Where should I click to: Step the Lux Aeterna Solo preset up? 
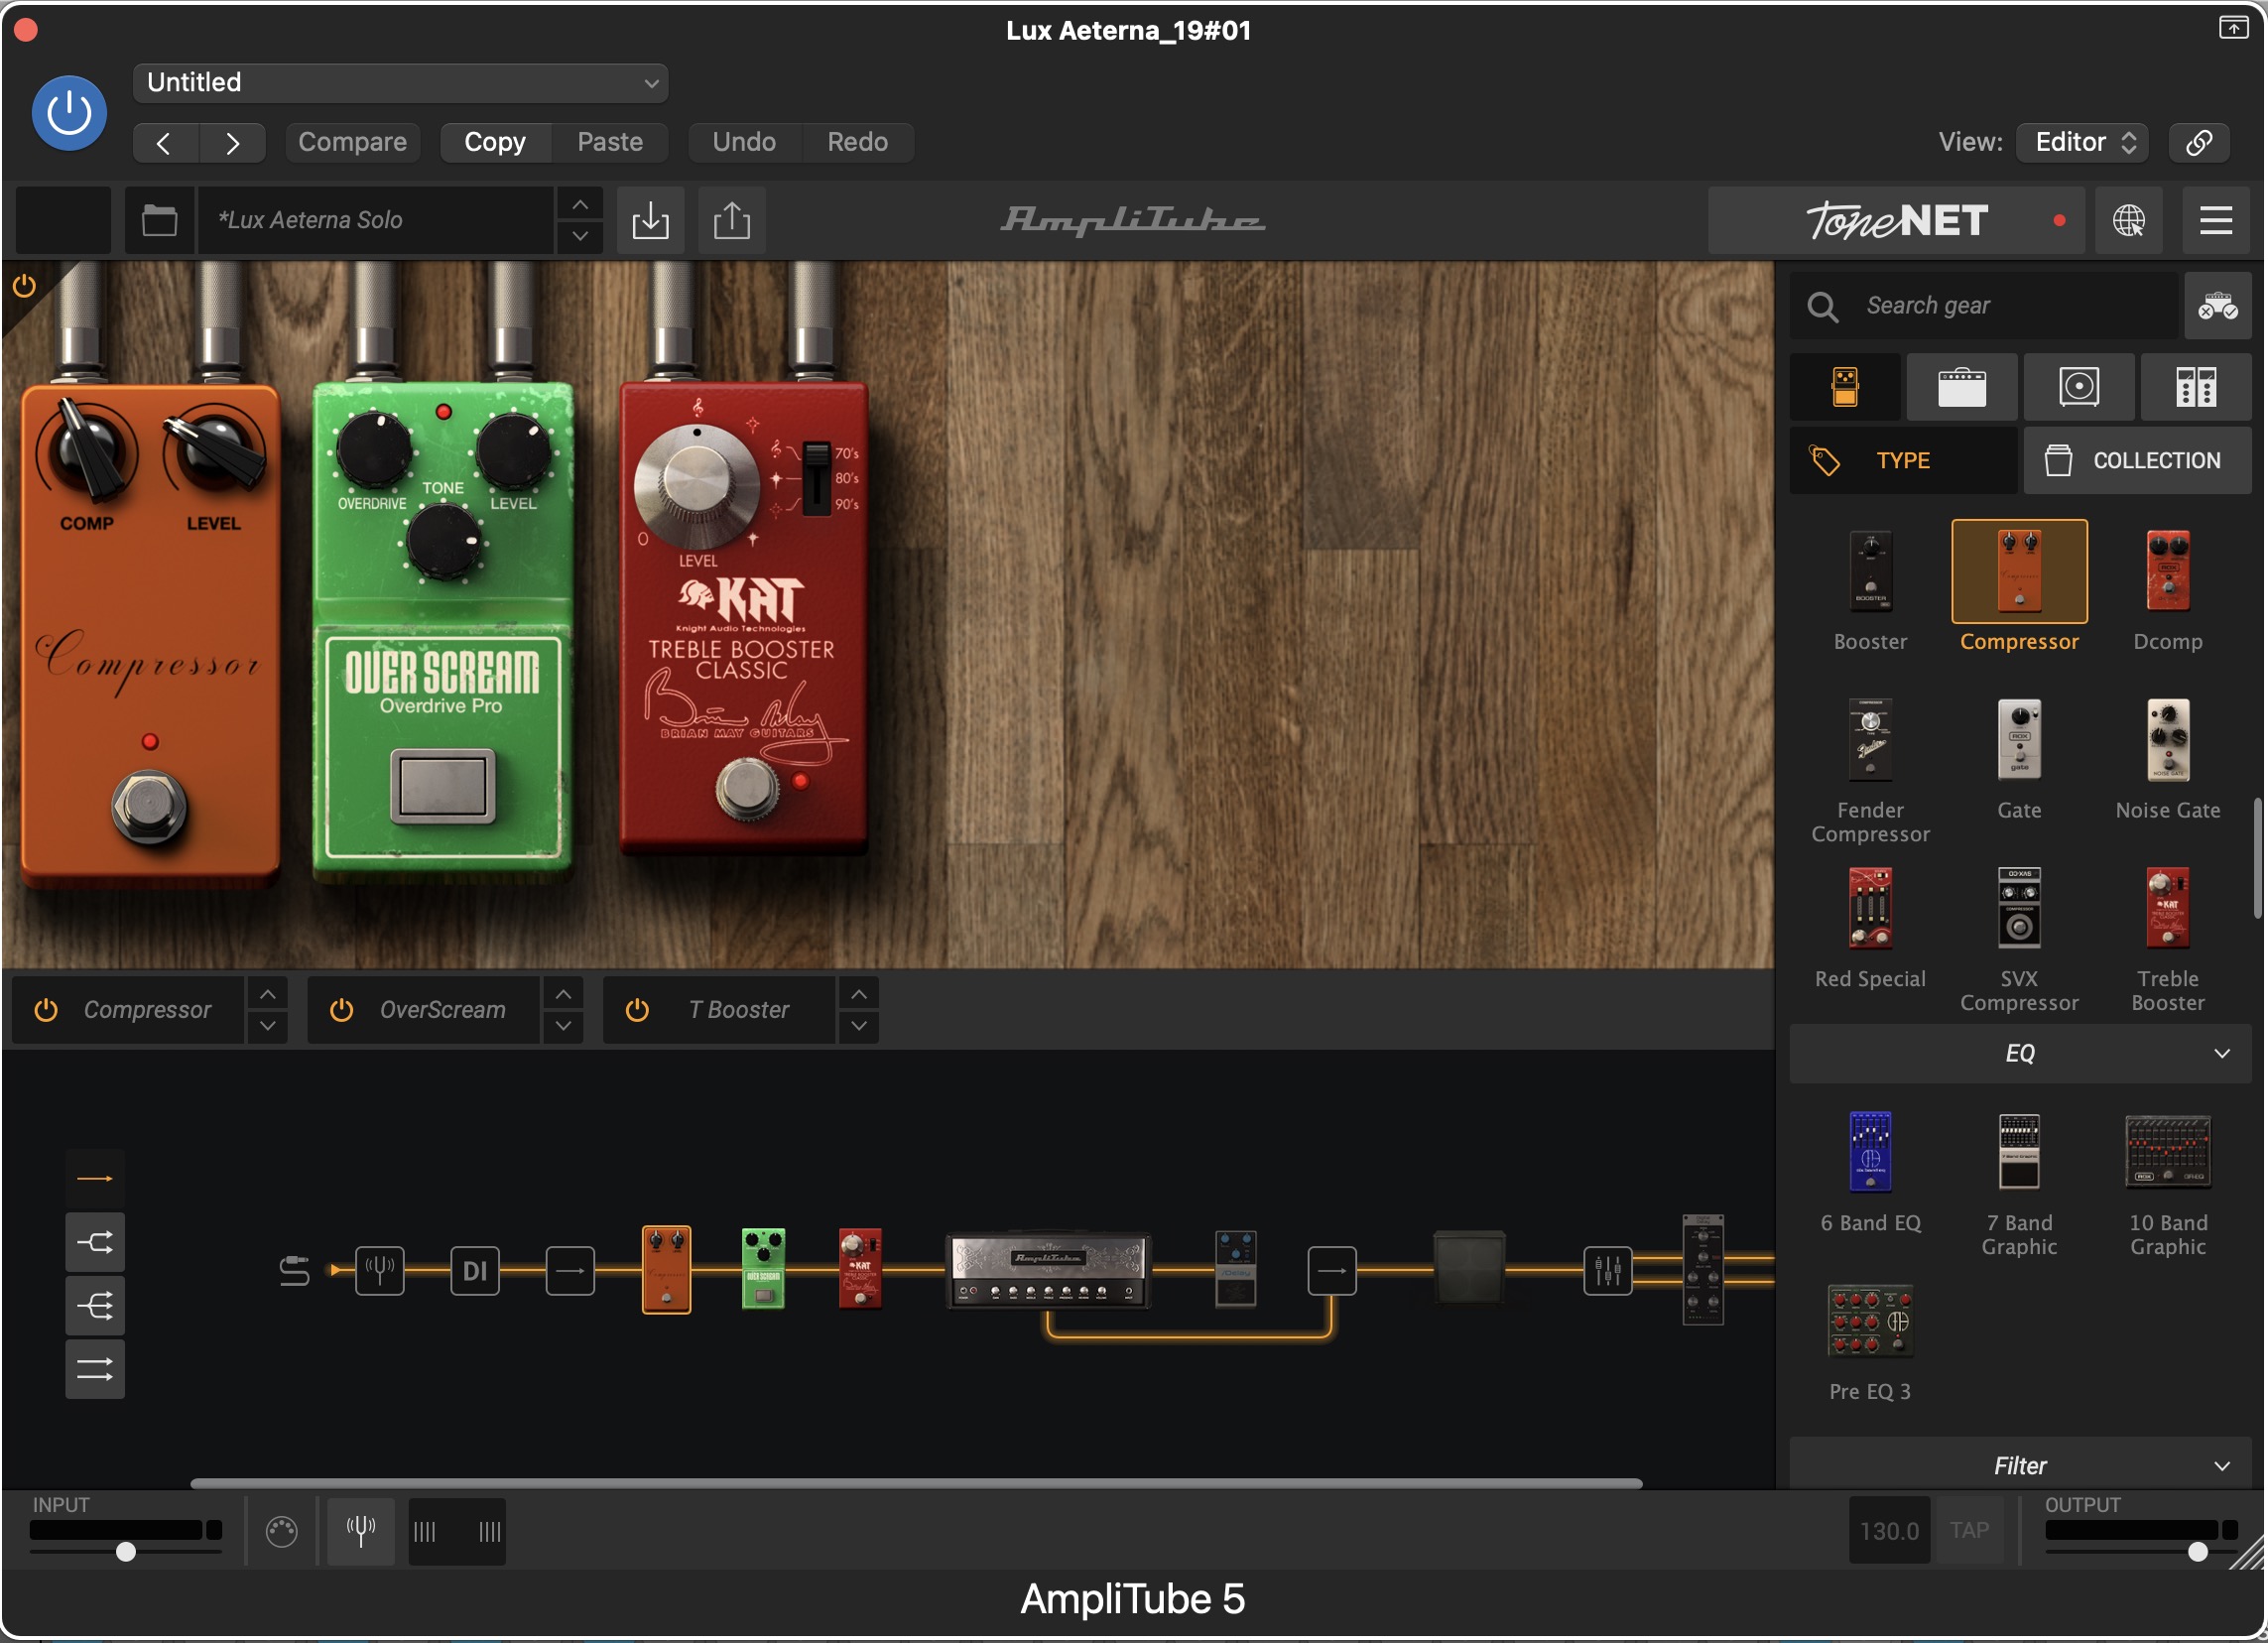(x=580, y=204)
